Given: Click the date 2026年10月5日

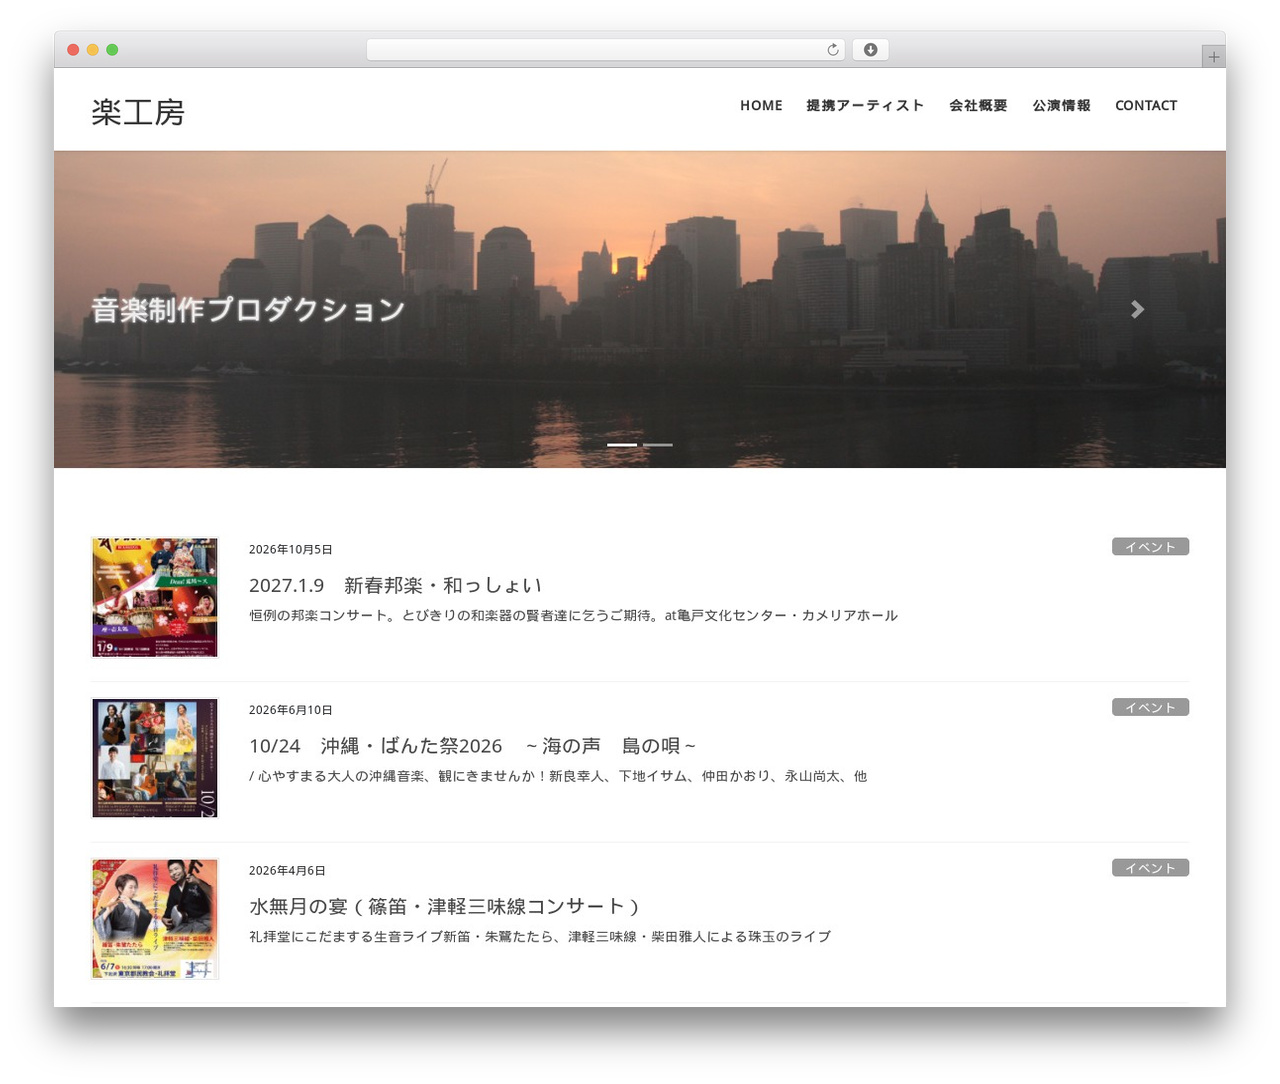Looking at the screenshot, I should [290, 549].
